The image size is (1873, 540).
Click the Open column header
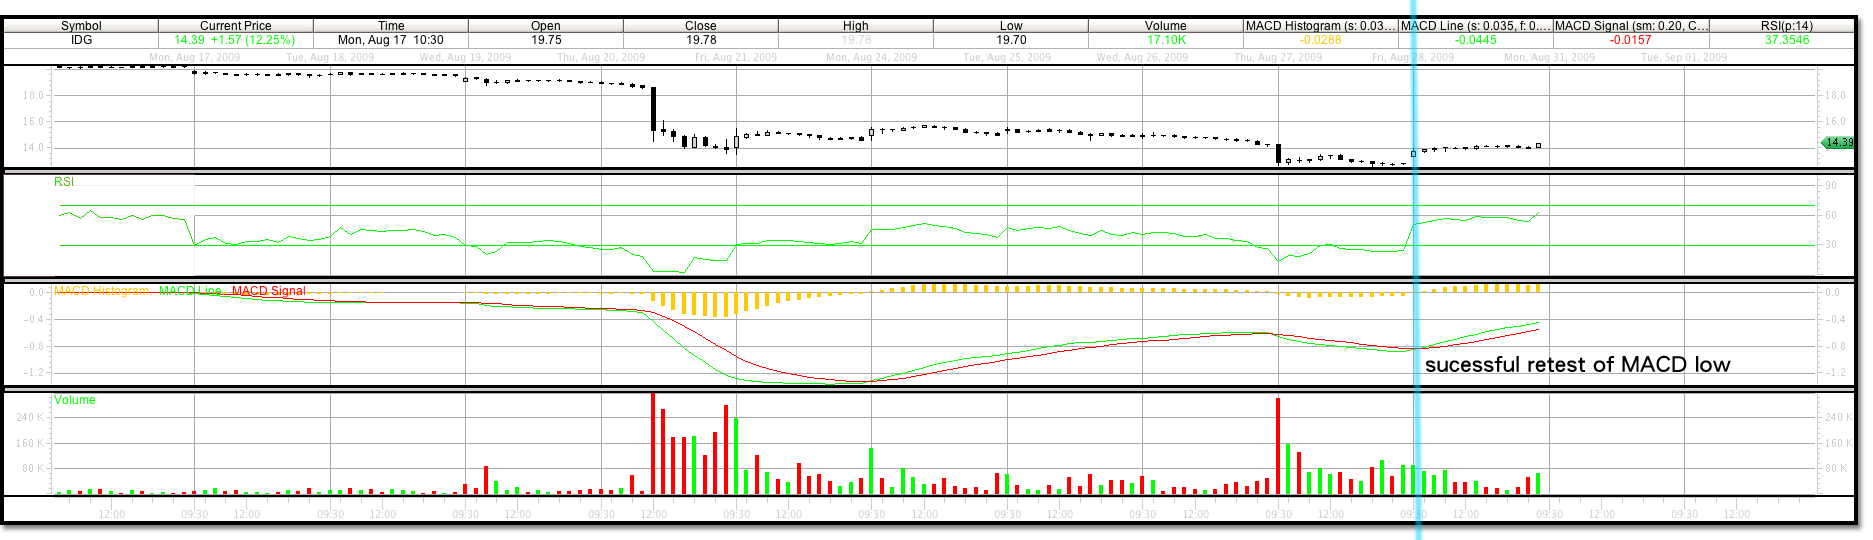coord(546,26)
